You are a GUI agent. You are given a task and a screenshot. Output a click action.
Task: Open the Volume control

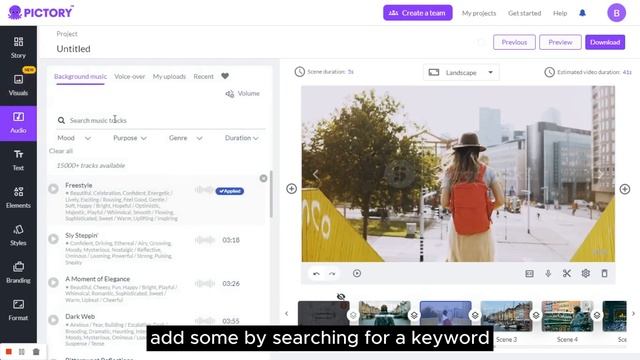pyautogui.click(x=242, y=93)
